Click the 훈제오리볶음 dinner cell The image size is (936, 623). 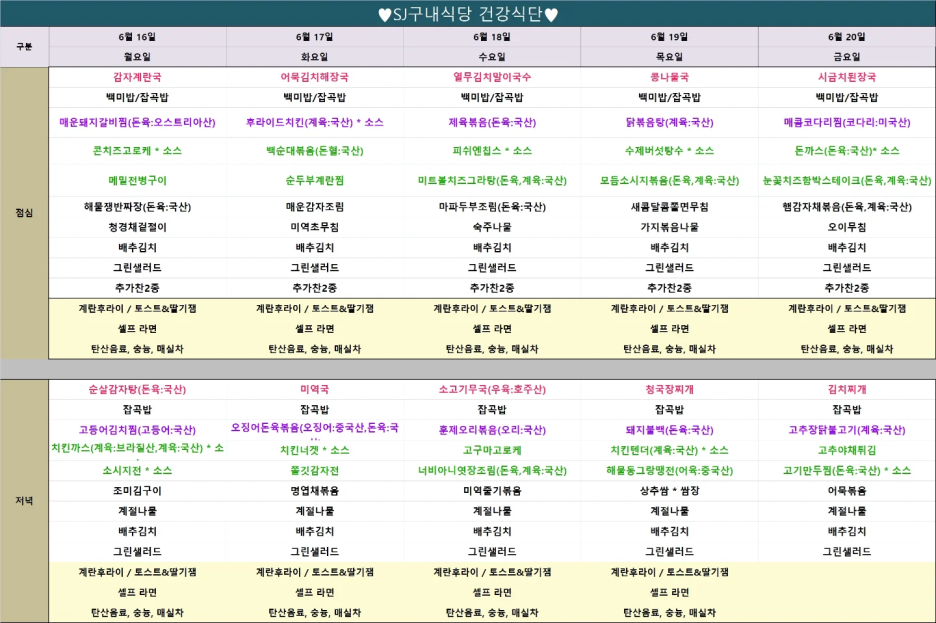click(492, 429)
